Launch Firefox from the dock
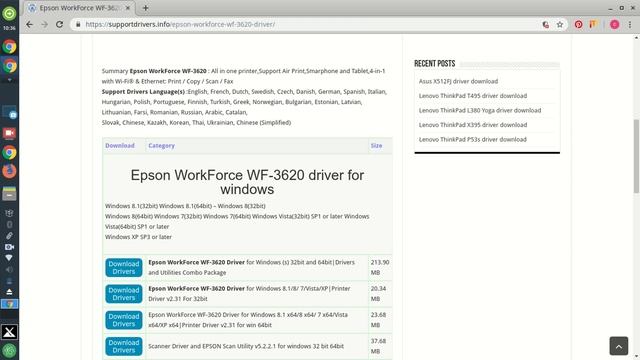The width and height of the screenshot is (640, 360). point(9,171)
